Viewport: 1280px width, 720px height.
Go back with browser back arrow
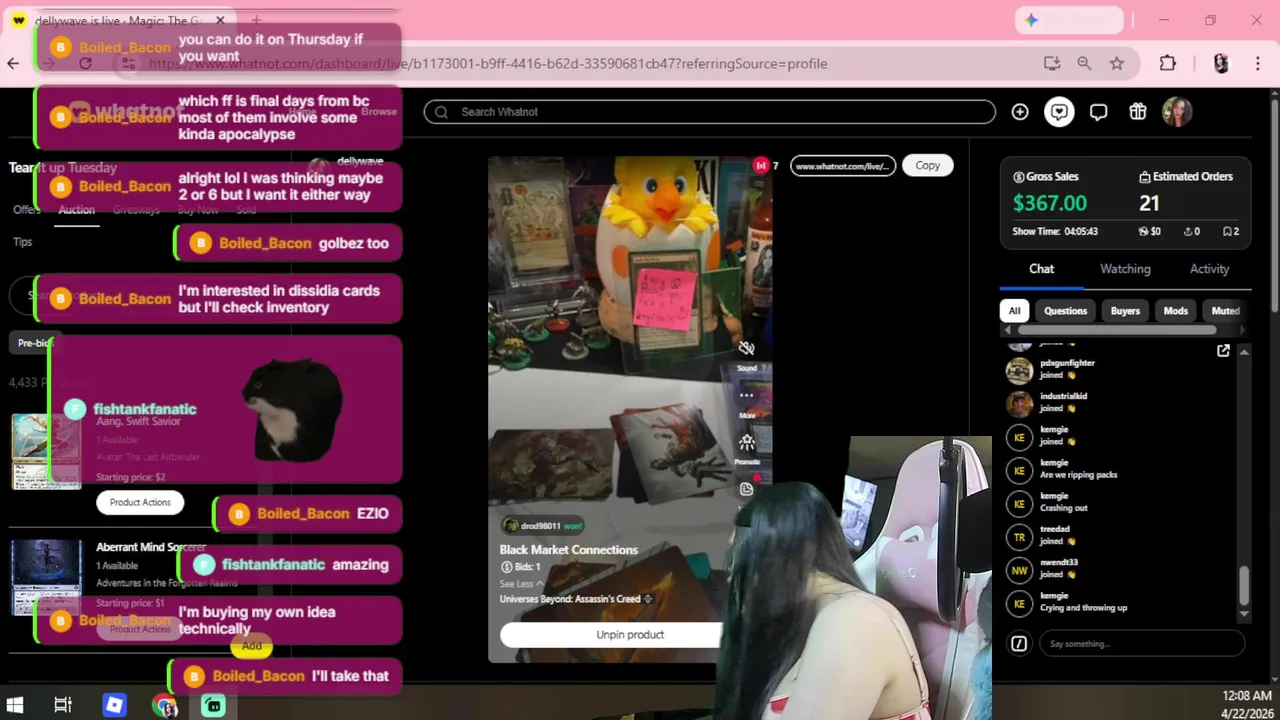click(x=13, y=63)
